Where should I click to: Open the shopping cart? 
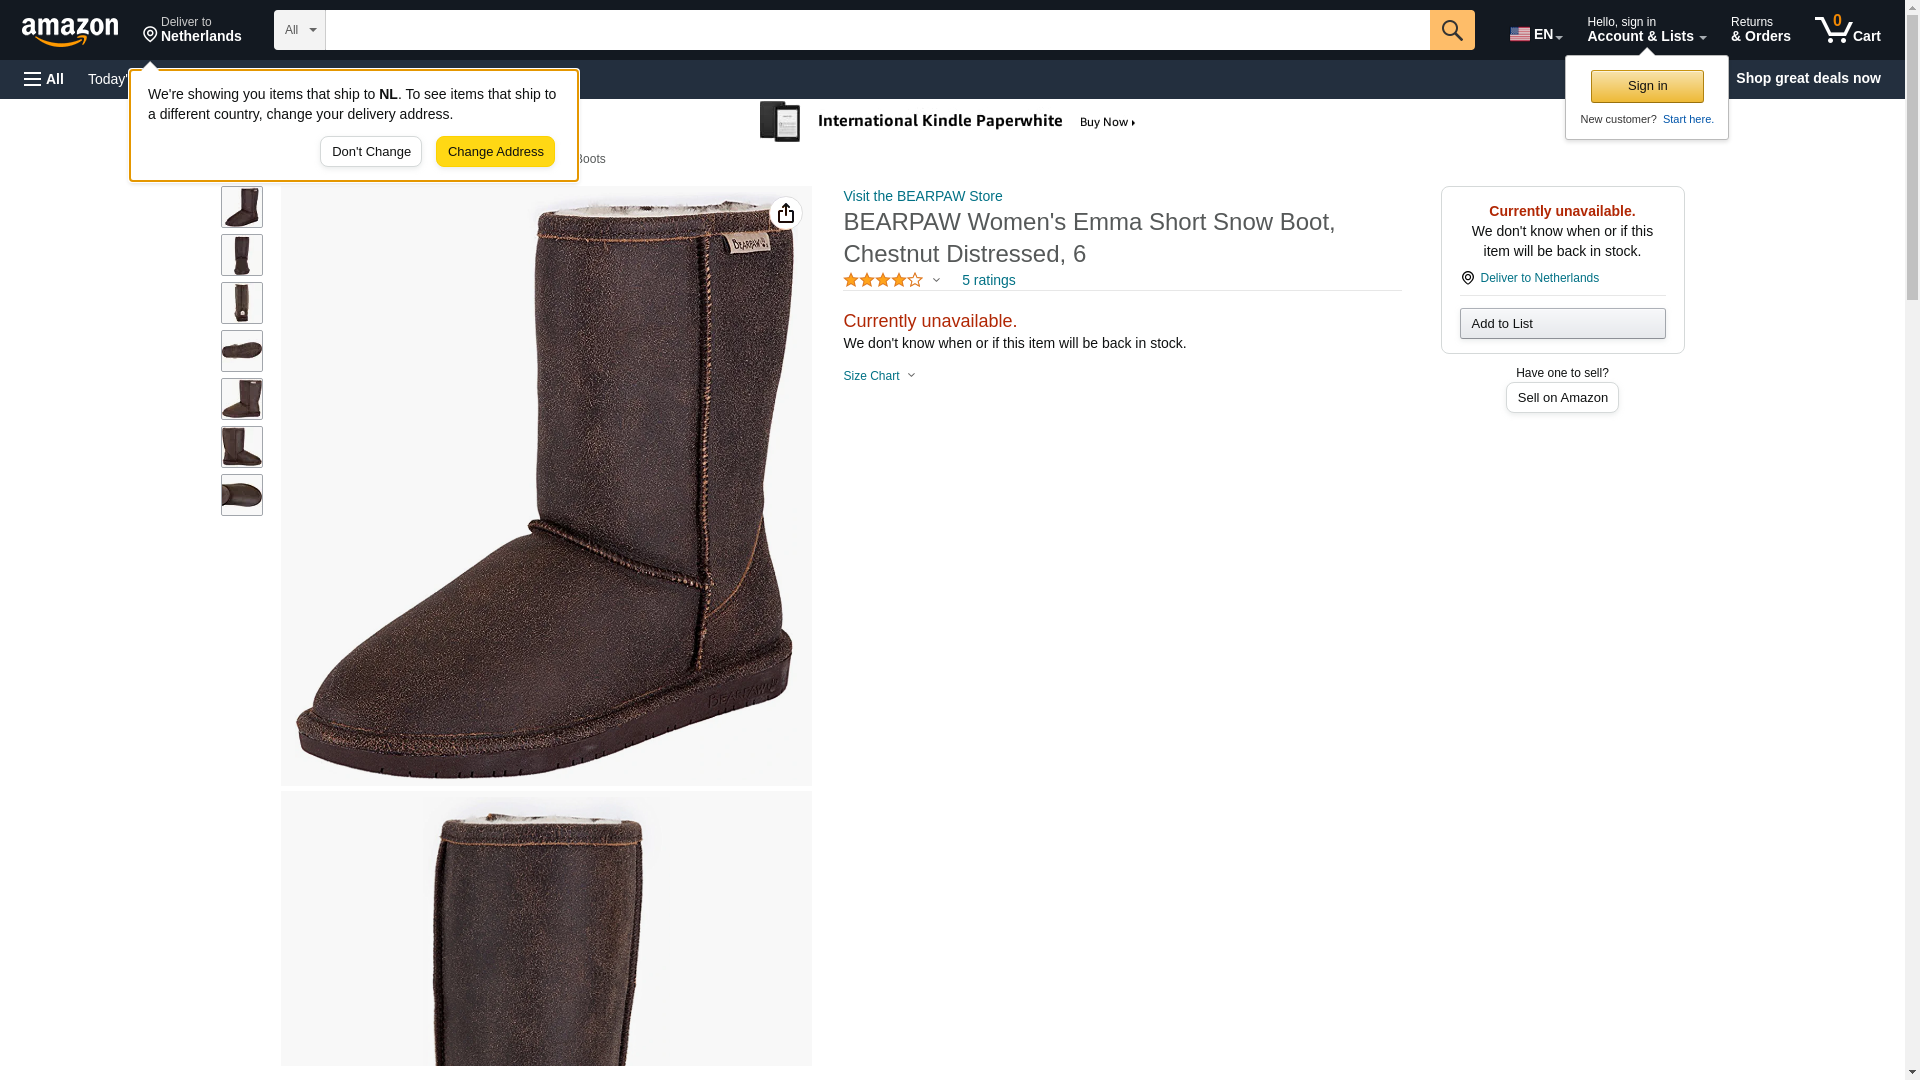click(1847, 30)
